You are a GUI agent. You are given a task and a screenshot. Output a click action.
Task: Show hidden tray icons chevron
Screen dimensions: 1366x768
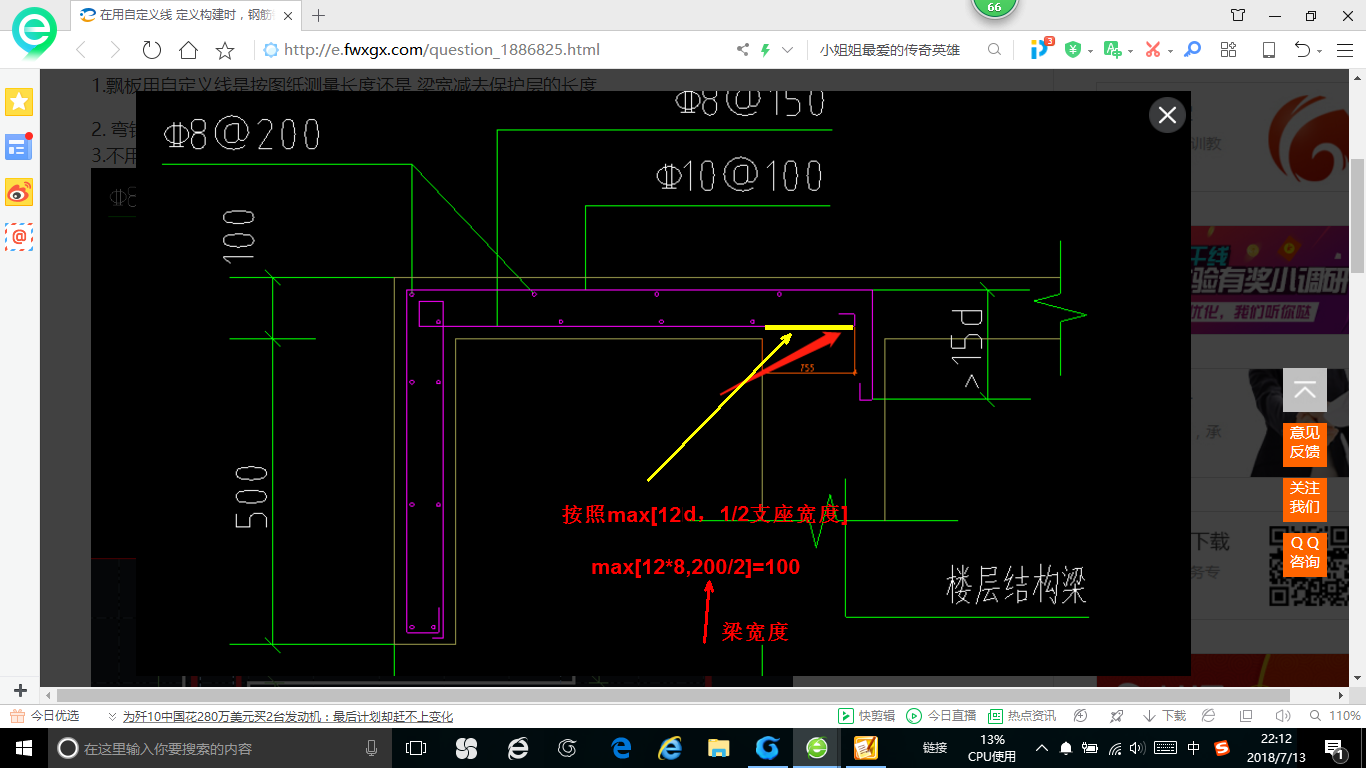point(1041,748)
